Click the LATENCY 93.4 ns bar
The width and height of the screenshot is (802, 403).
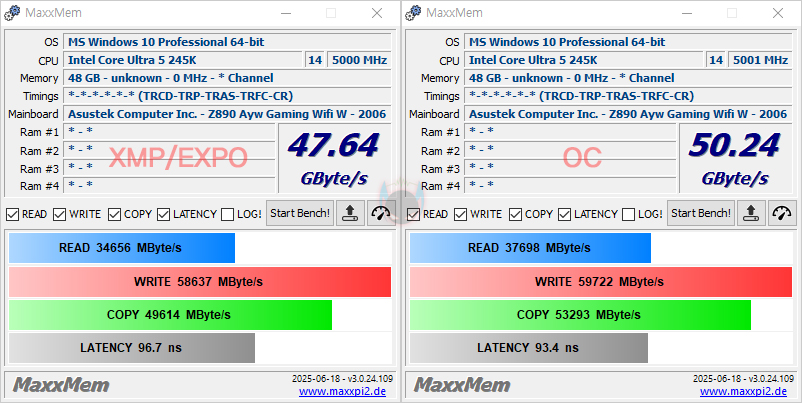(528, 348)
